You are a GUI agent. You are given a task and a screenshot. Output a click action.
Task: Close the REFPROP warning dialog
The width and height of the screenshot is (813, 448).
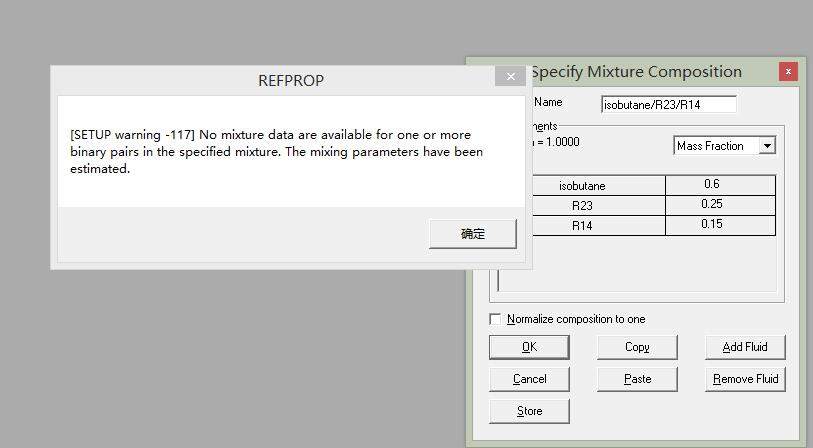pos(511,77)
